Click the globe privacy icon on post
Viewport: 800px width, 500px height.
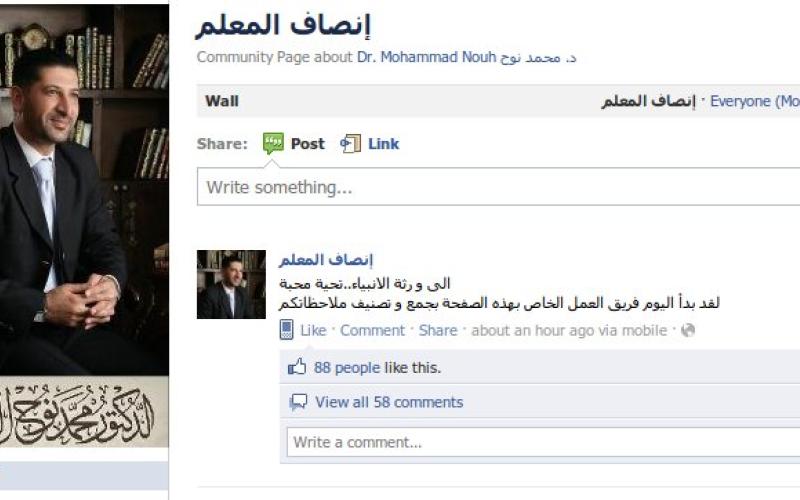688,330
